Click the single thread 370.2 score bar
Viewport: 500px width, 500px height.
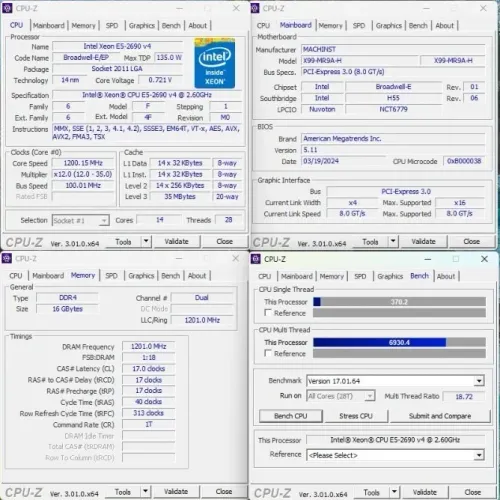click(399, 302)
